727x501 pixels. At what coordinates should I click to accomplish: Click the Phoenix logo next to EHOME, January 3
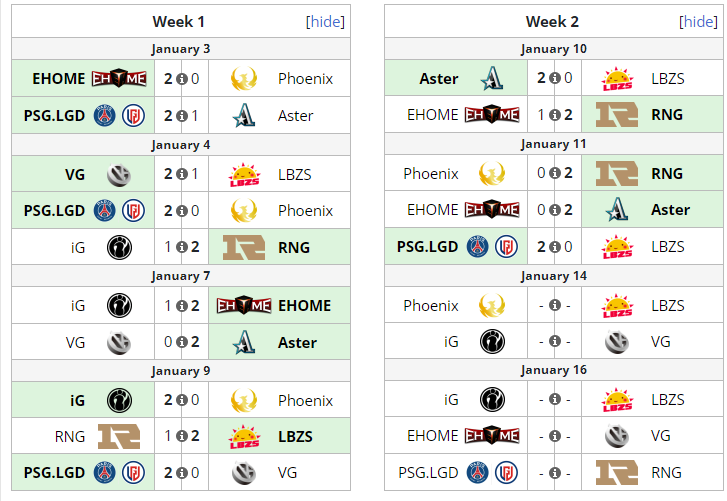click(244, 78)
